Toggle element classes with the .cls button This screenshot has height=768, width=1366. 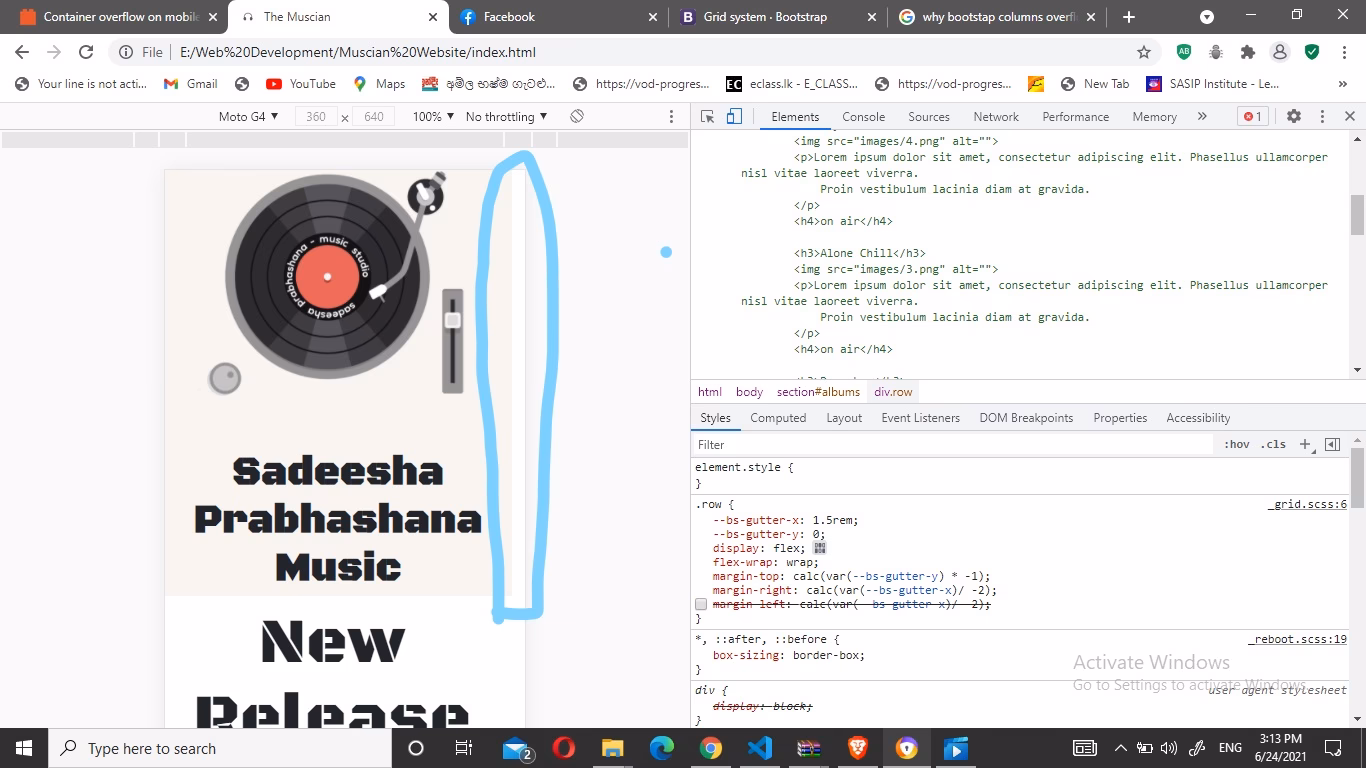point(1273,444)
